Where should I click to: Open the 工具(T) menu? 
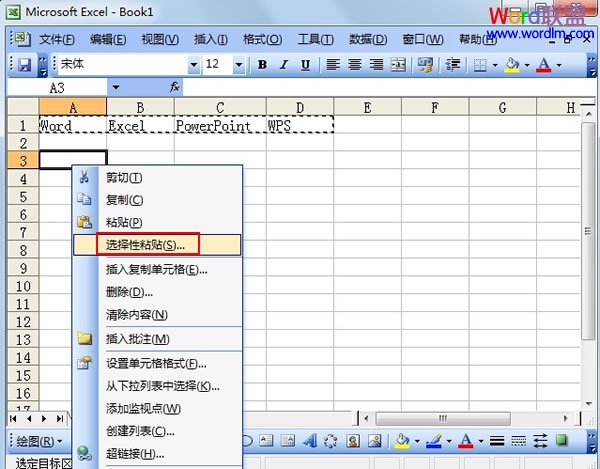pos(316,39)
